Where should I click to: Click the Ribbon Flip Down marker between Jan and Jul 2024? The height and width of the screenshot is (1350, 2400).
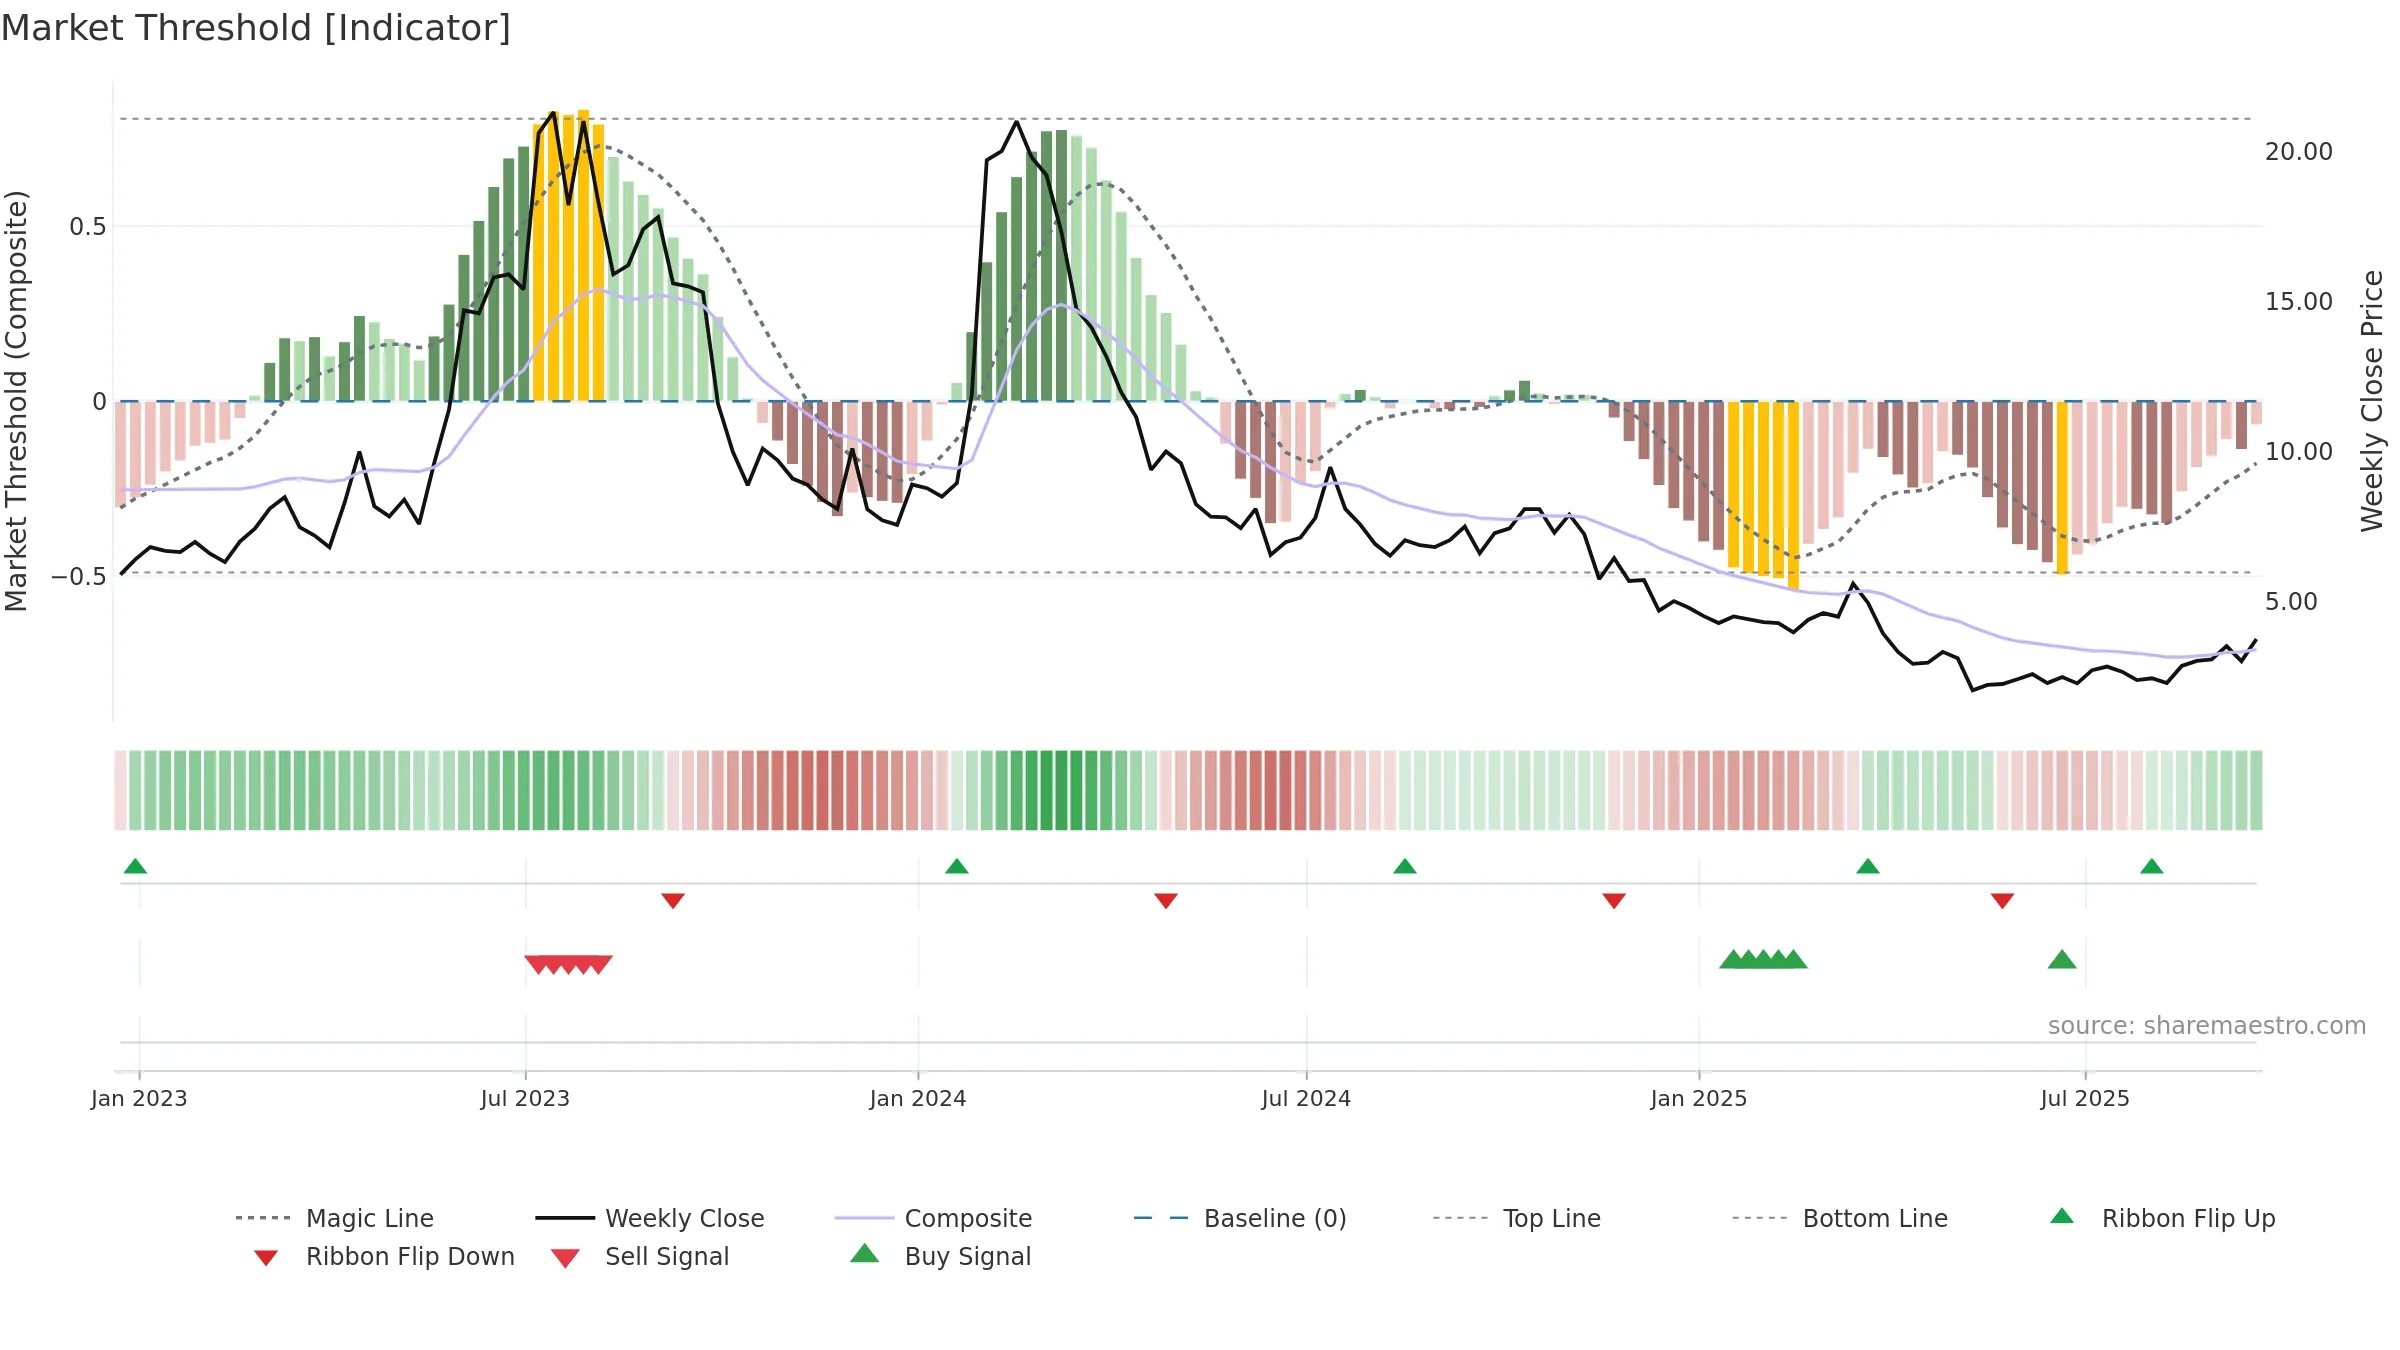pos(1166,901)
